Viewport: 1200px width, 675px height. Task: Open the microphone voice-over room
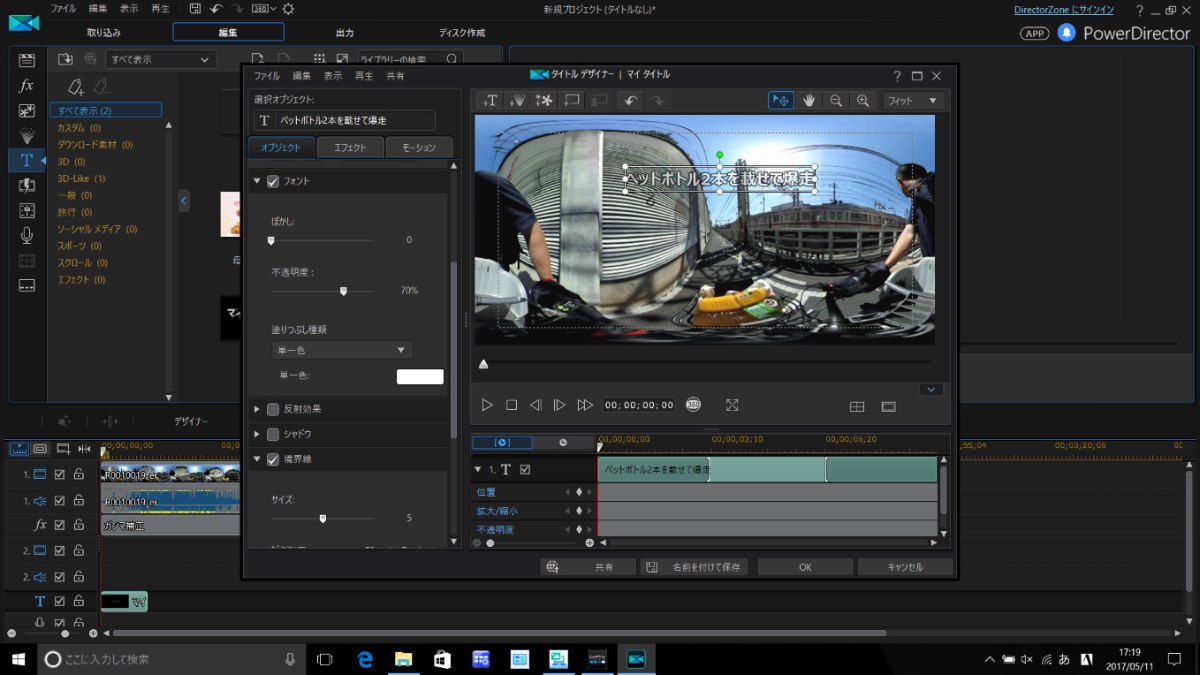click(x=27, y=235)
